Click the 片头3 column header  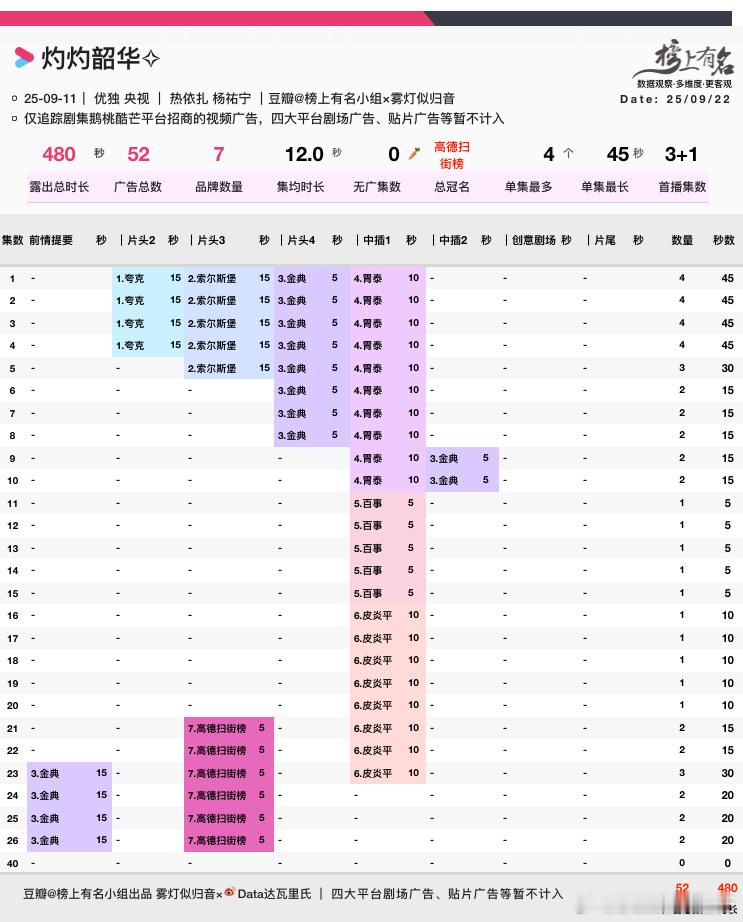tap(211, 240)
